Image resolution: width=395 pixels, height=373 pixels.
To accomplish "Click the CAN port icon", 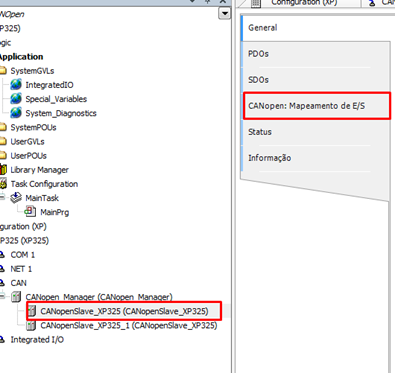I will pyautogui.click(x=2, y=283).
